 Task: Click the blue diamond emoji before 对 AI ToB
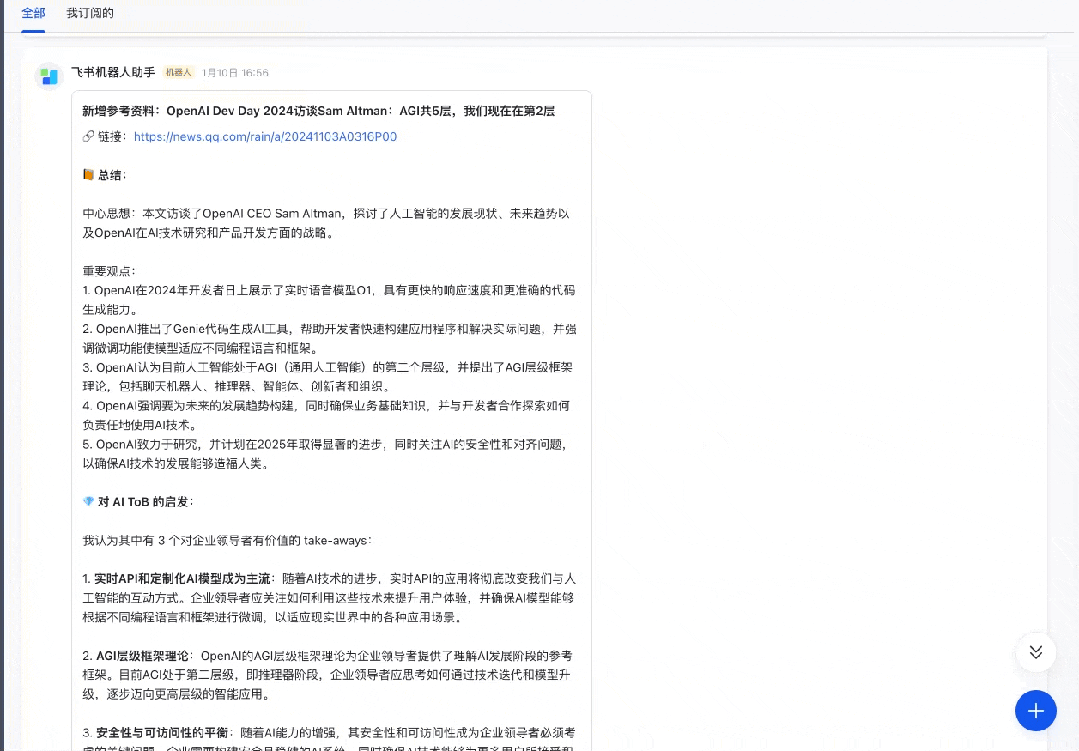(88, 501)
